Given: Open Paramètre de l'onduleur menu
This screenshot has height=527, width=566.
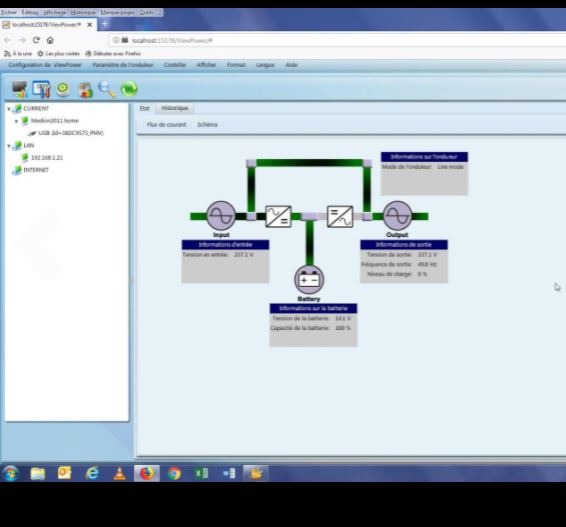Looking at the screenshot, I should point(123,65).
